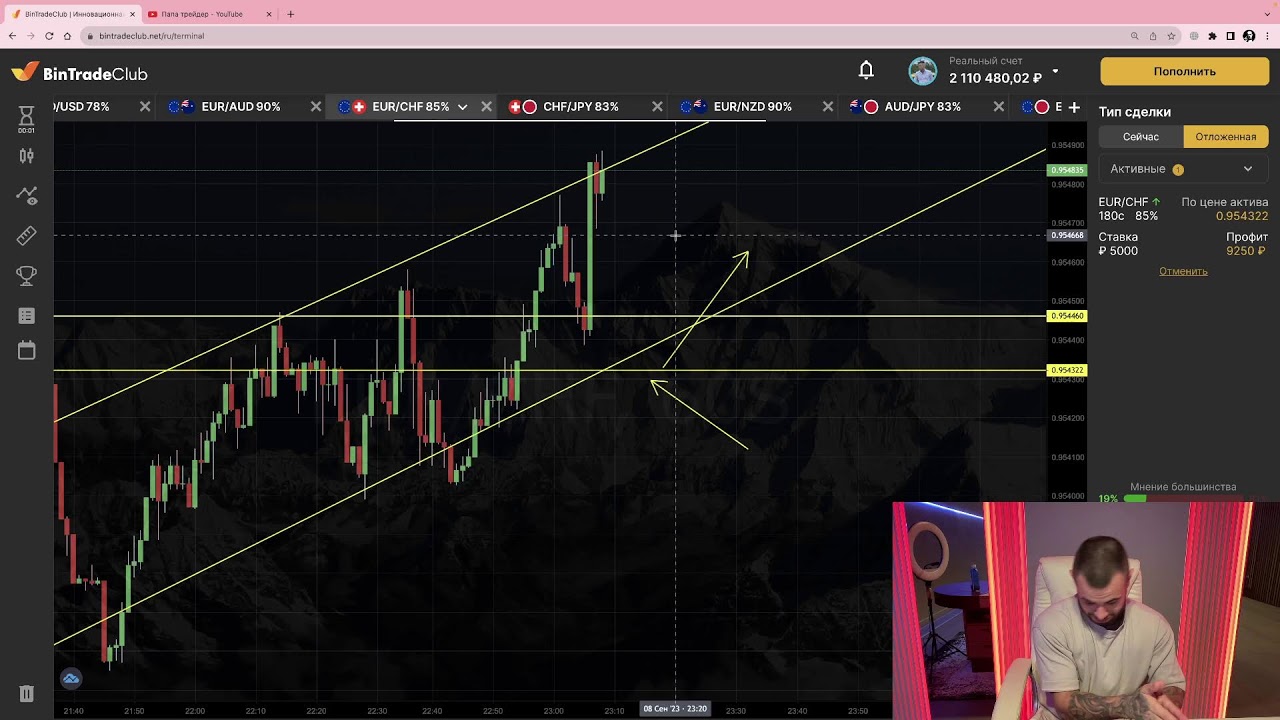1280x720 pixels.
Task: Click the browser share icon
Action: (1153, 36)
